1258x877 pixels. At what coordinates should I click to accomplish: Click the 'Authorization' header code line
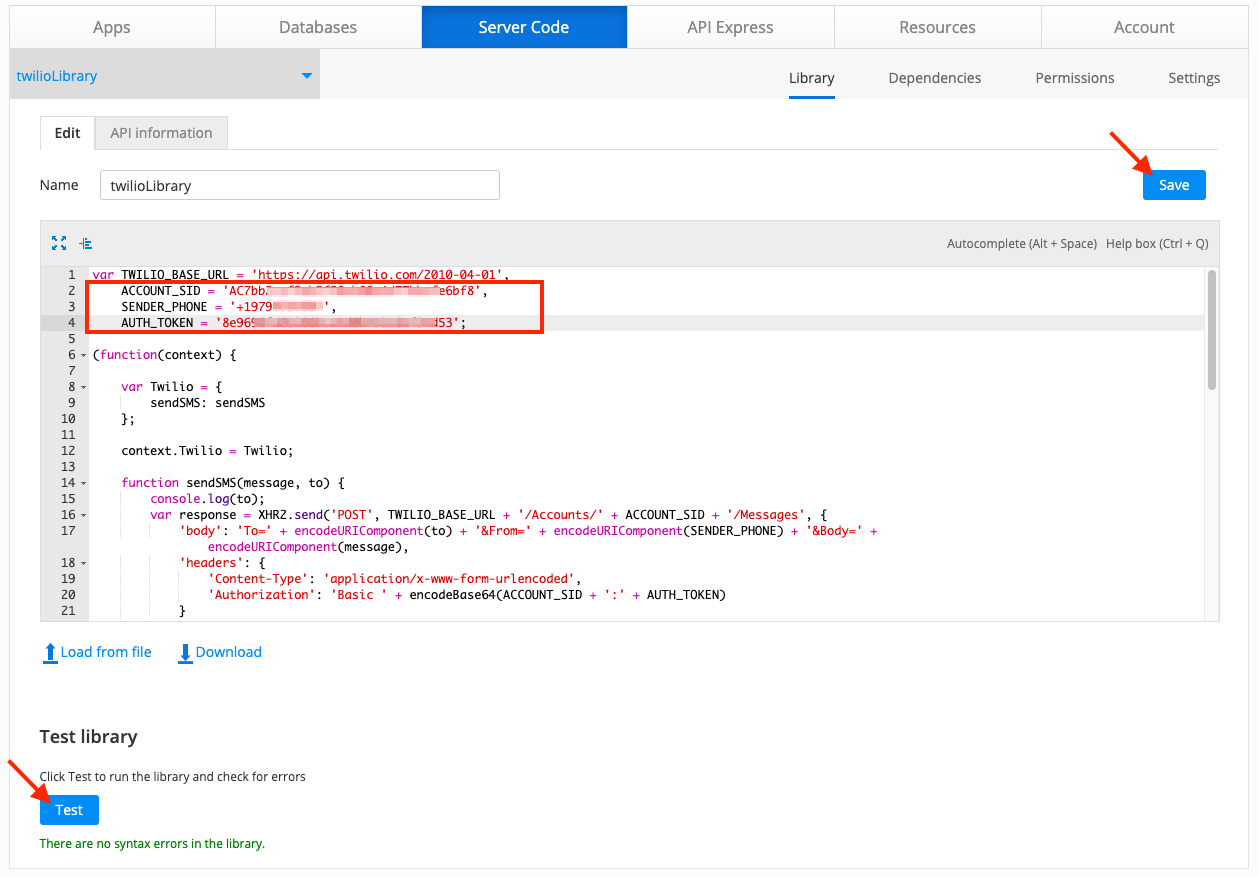coord(467,595)
